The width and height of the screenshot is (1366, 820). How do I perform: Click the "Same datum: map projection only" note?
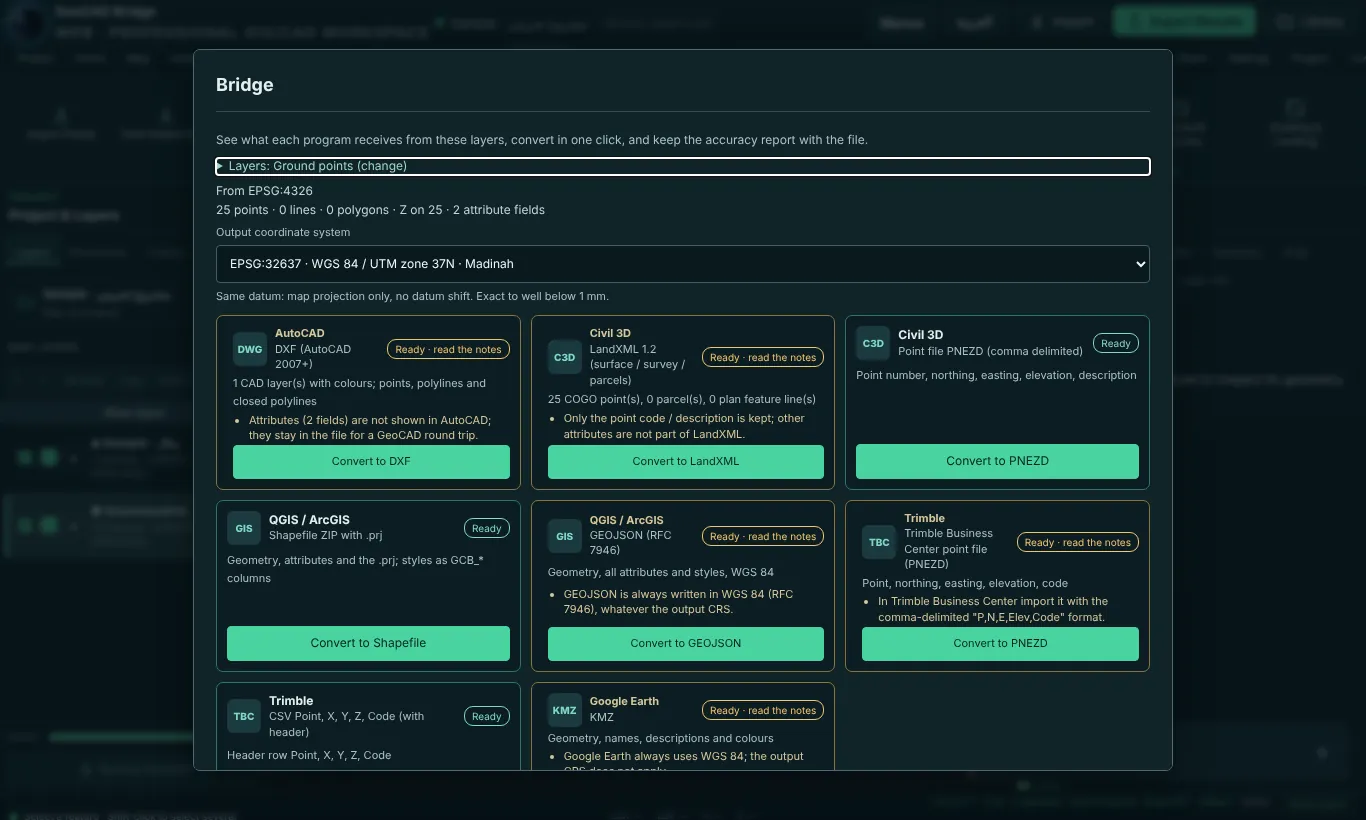coord(412,296)
